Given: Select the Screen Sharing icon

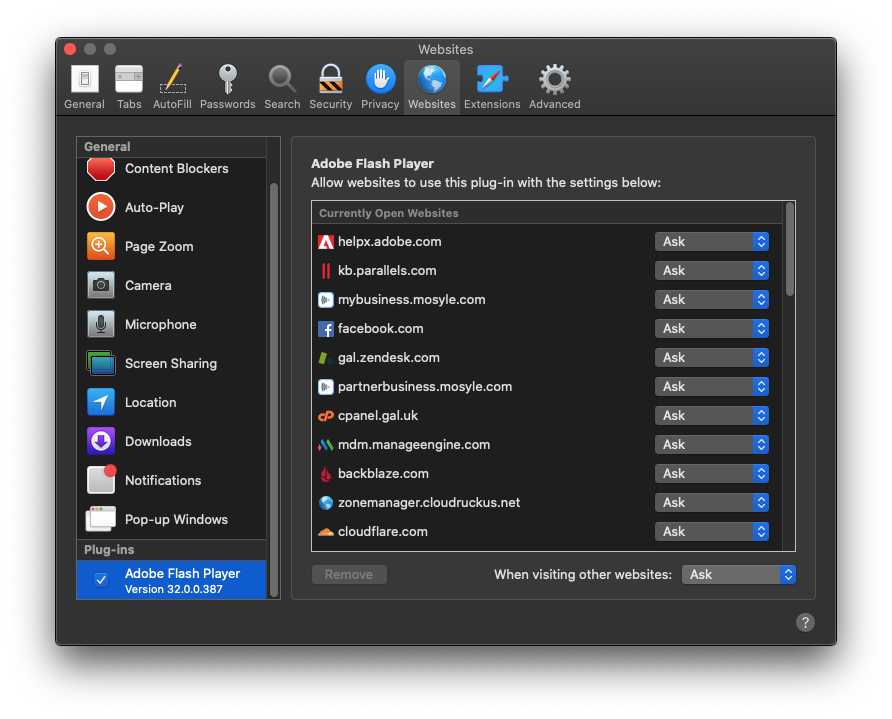Looking at the screenshot, I should coord(101,363).
